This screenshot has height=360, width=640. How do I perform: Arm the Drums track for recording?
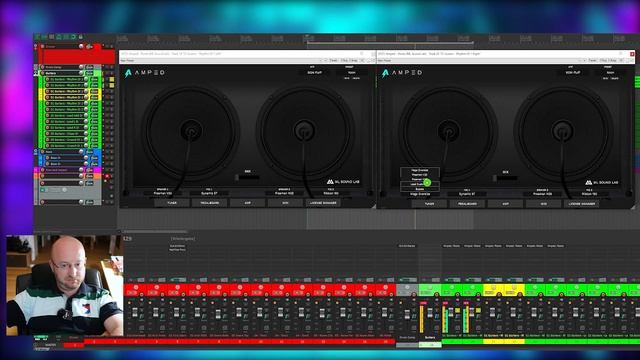pos(42,47)
